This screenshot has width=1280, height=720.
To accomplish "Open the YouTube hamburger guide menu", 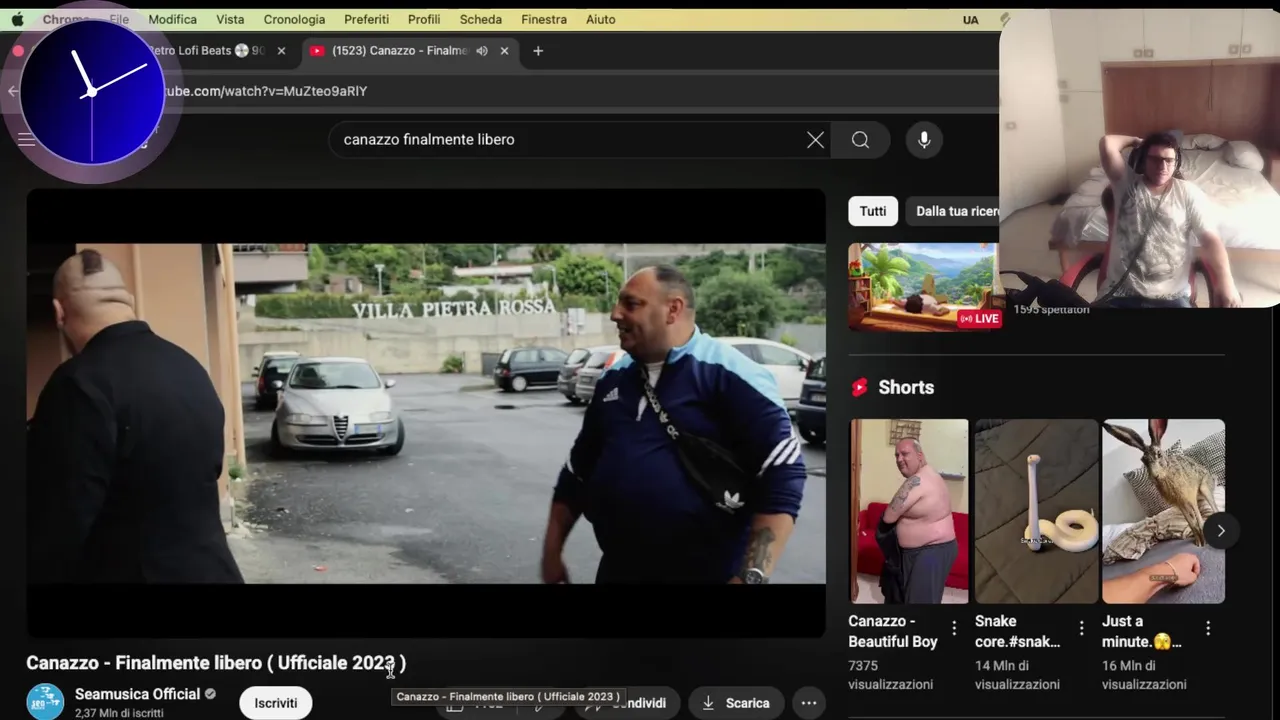I will [x=26, y=140].
